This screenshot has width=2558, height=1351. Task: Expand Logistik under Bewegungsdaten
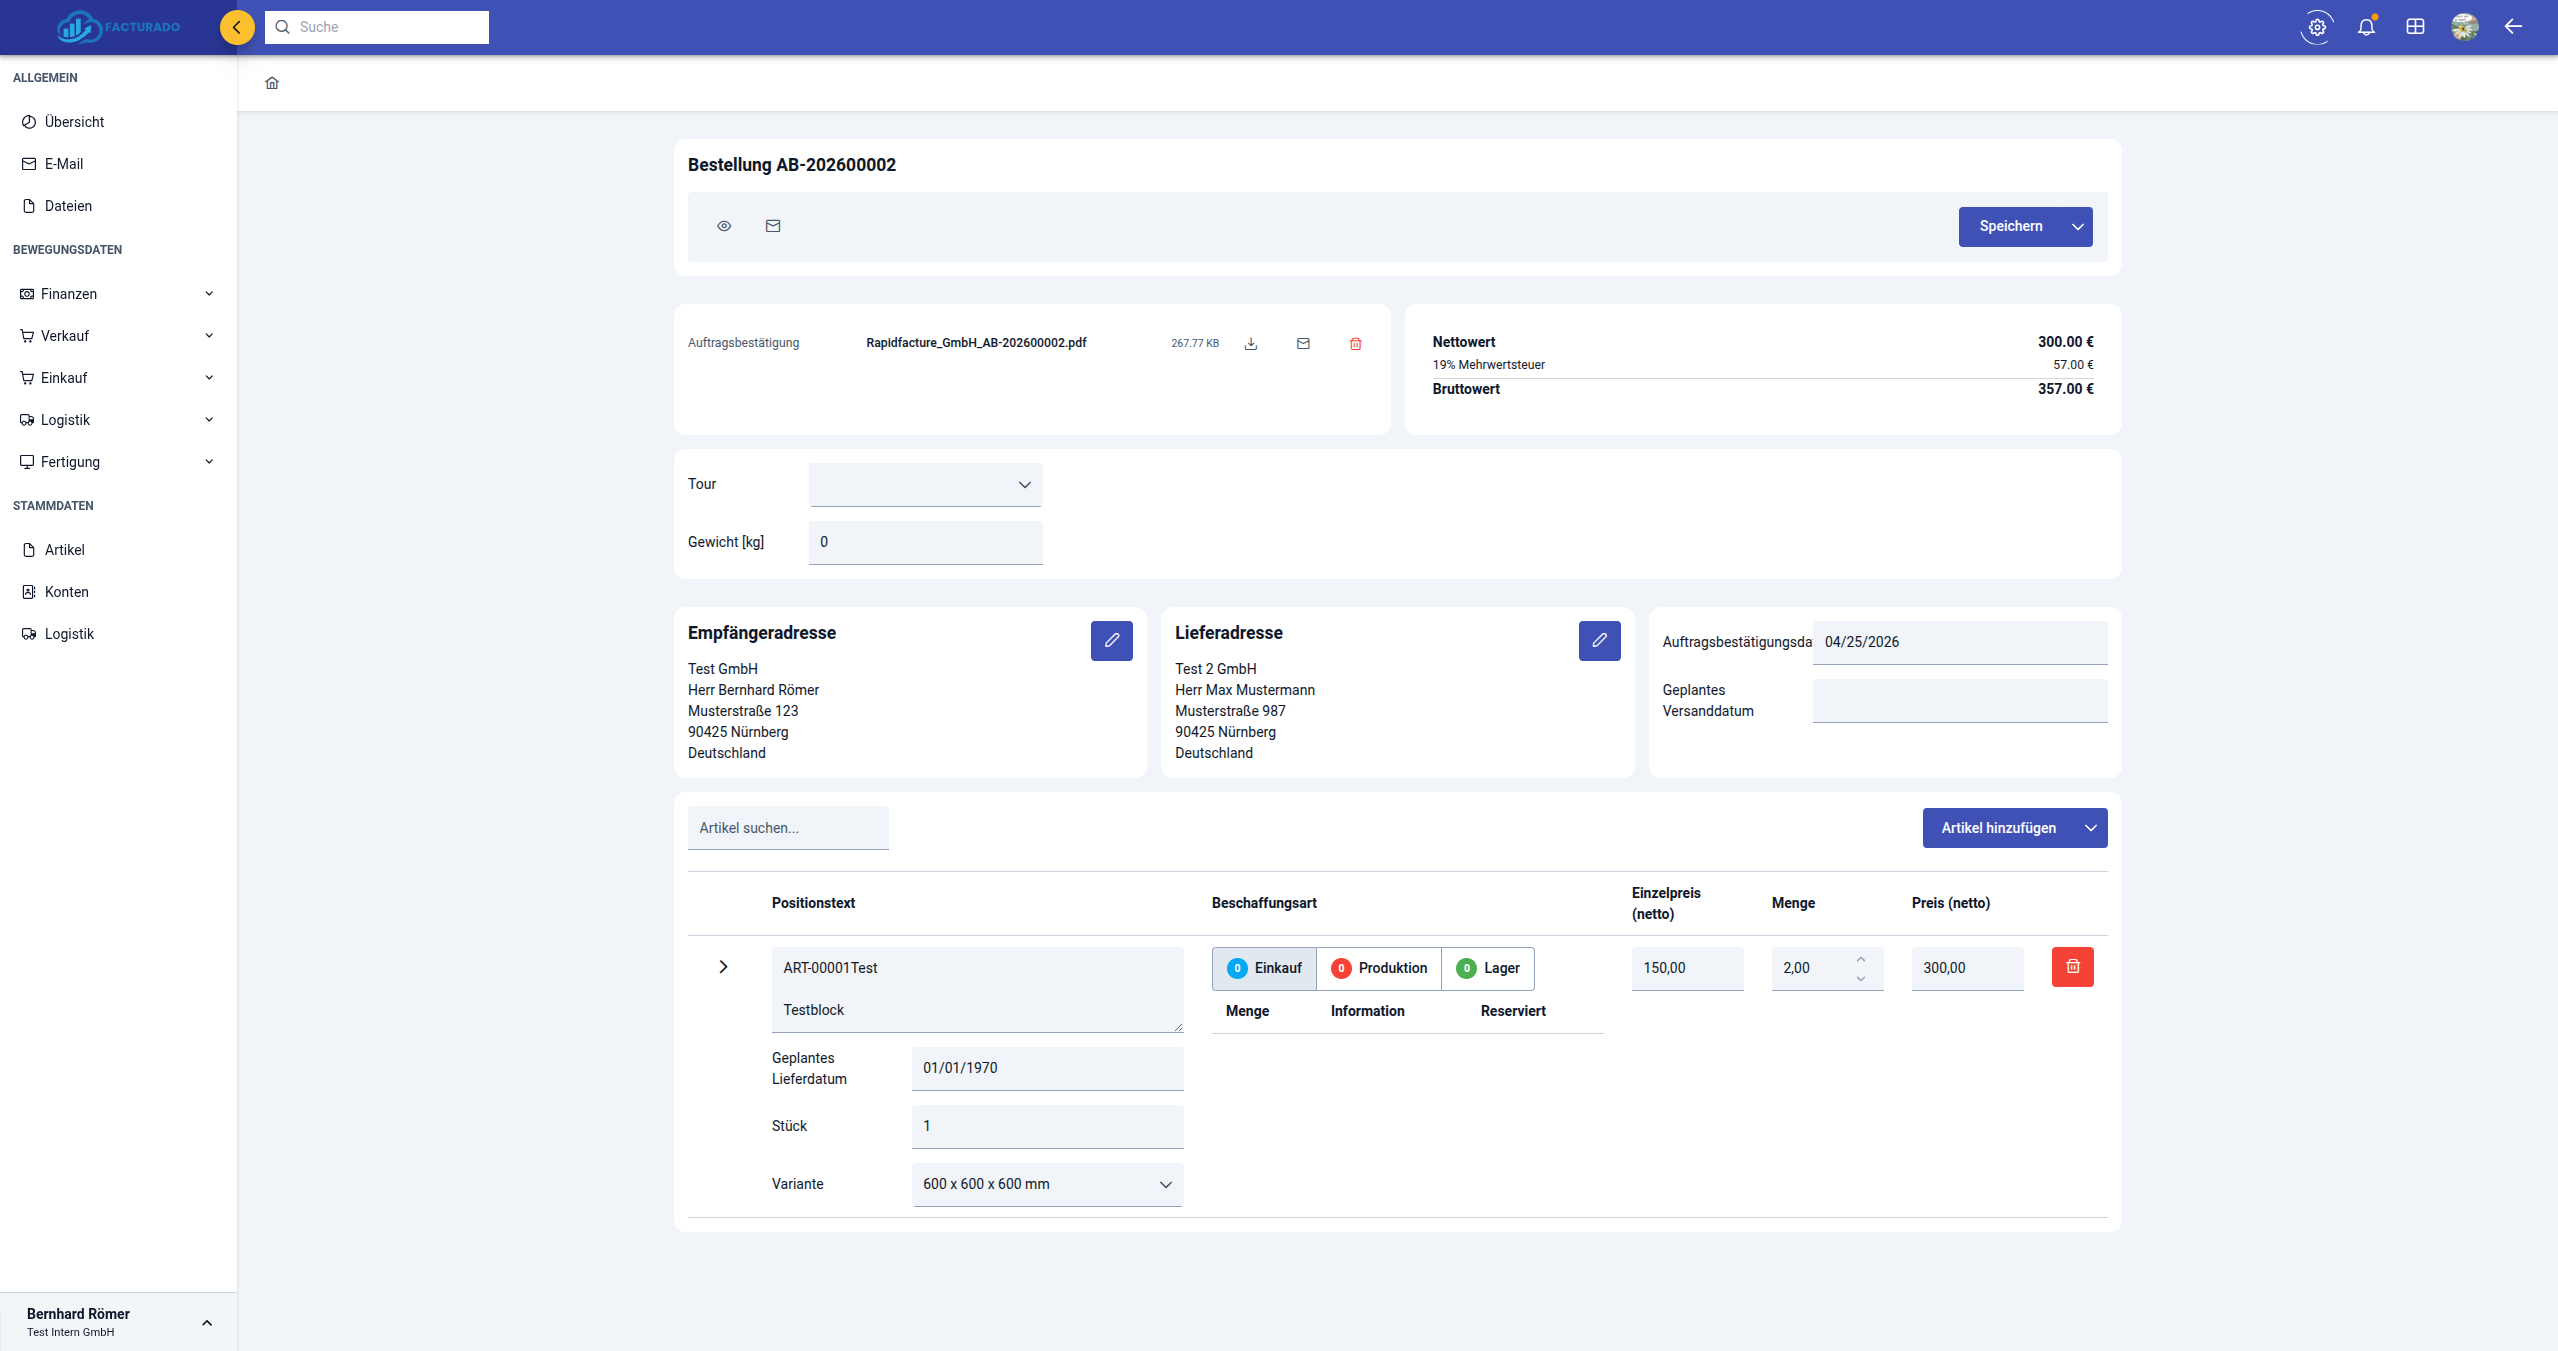pyautogui.click(x=118, y=420)
